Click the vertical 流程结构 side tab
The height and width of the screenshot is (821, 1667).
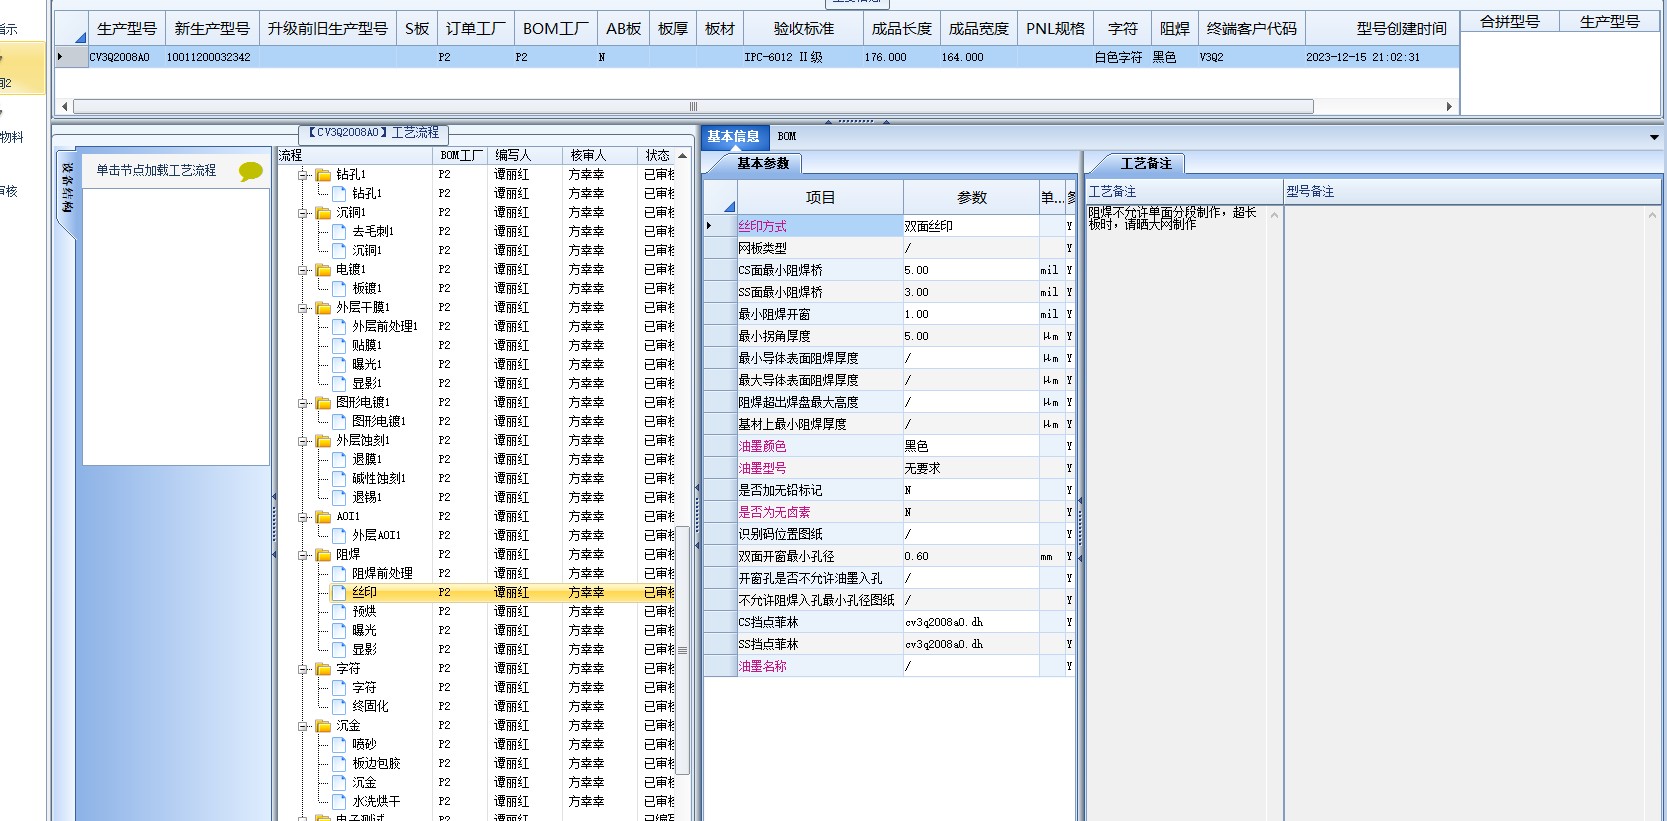pos(67,187)
